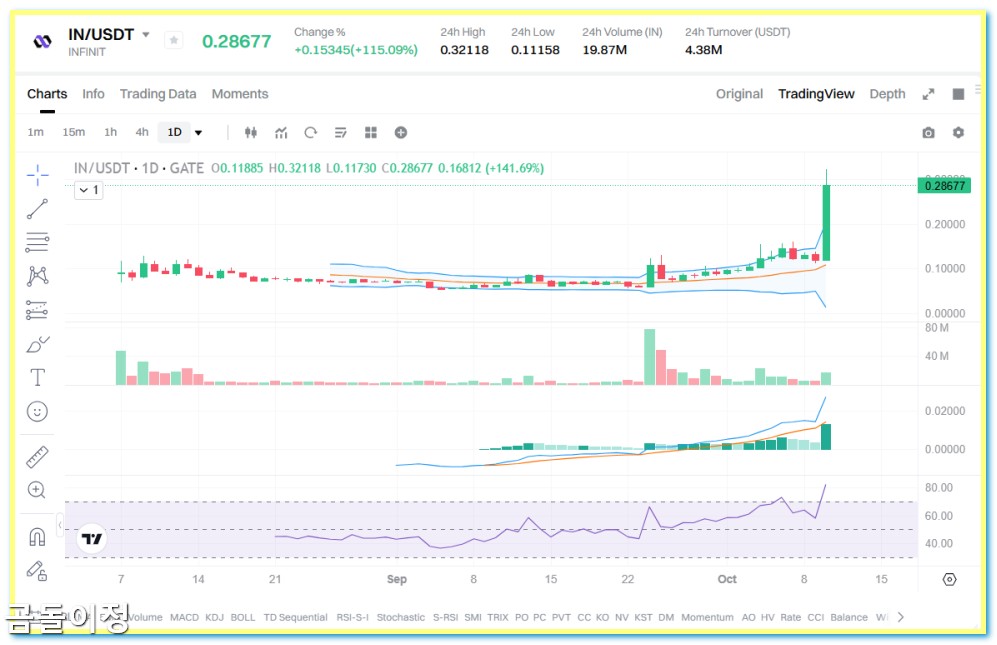Switch chart mode to Original
The image size is (997, 645).
point(739,94)
